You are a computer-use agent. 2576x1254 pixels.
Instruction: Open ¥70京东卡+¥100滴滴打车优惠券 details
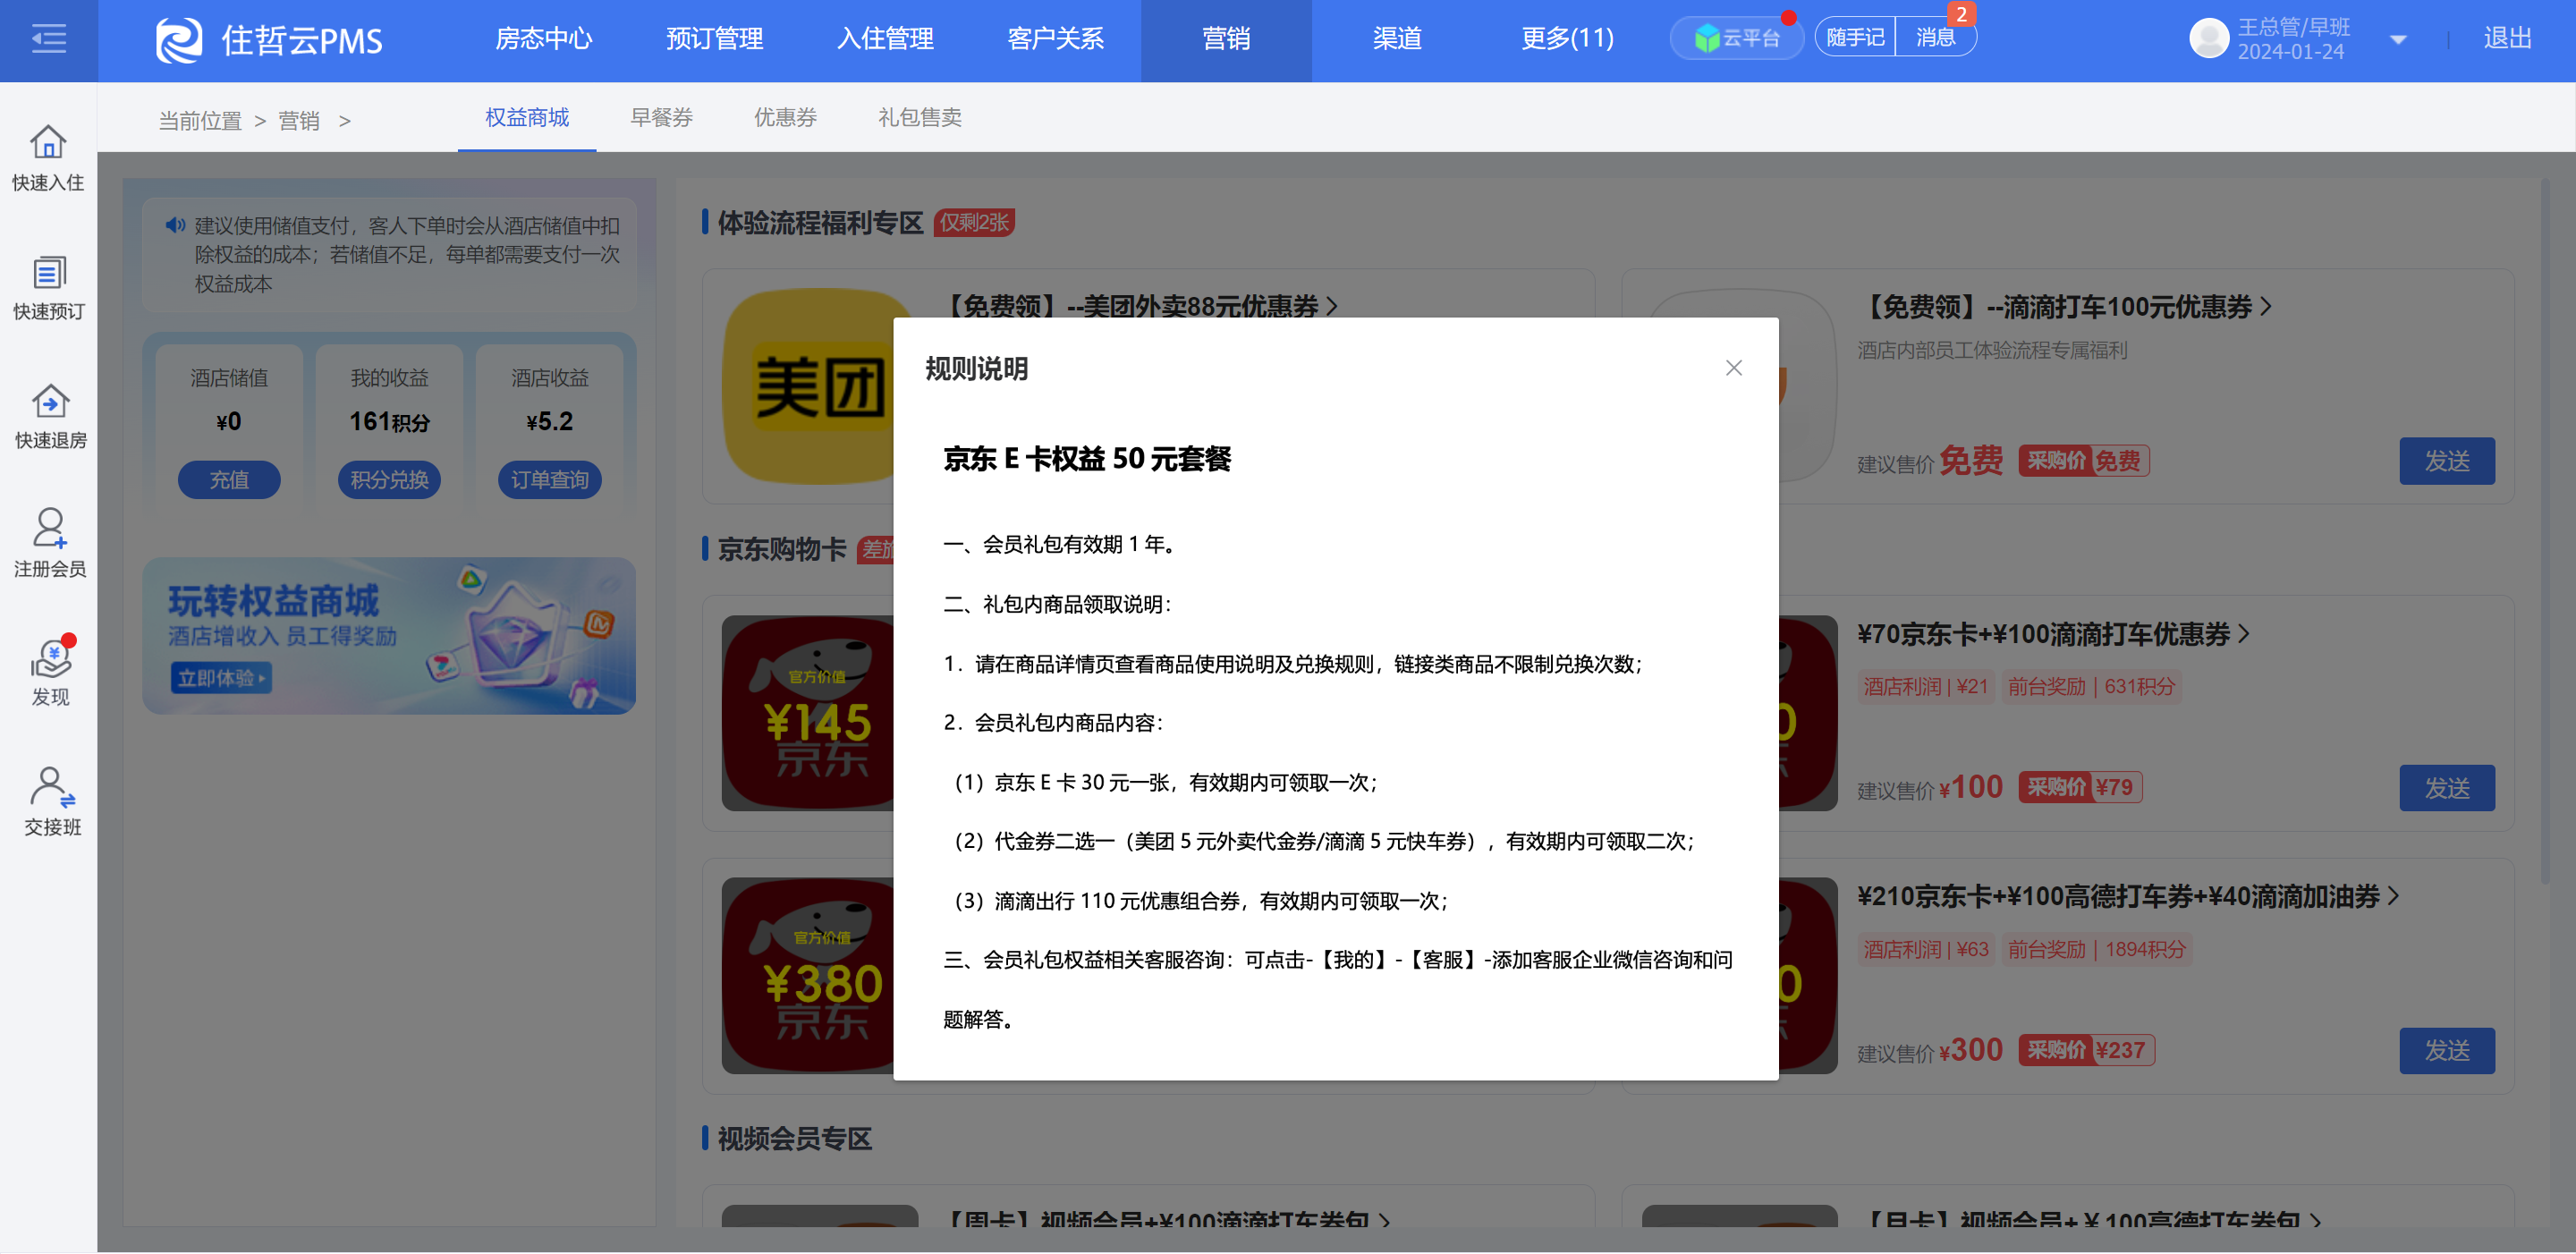coord(2052,634)
